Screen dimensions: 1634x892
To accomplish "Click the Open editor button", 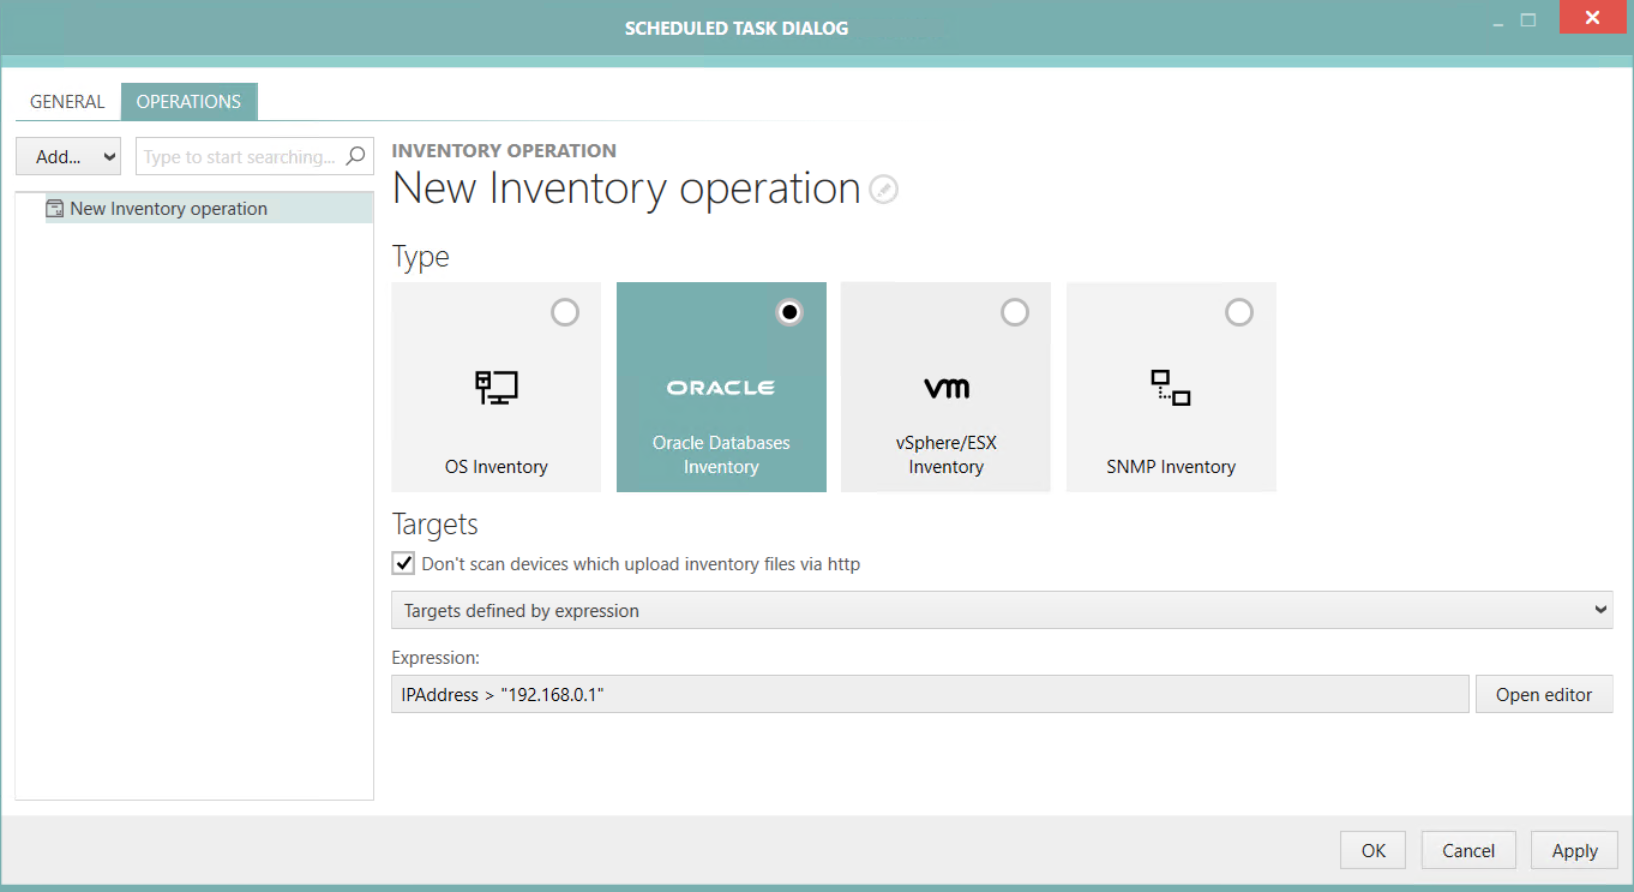I will click(x=1543, y=695).
